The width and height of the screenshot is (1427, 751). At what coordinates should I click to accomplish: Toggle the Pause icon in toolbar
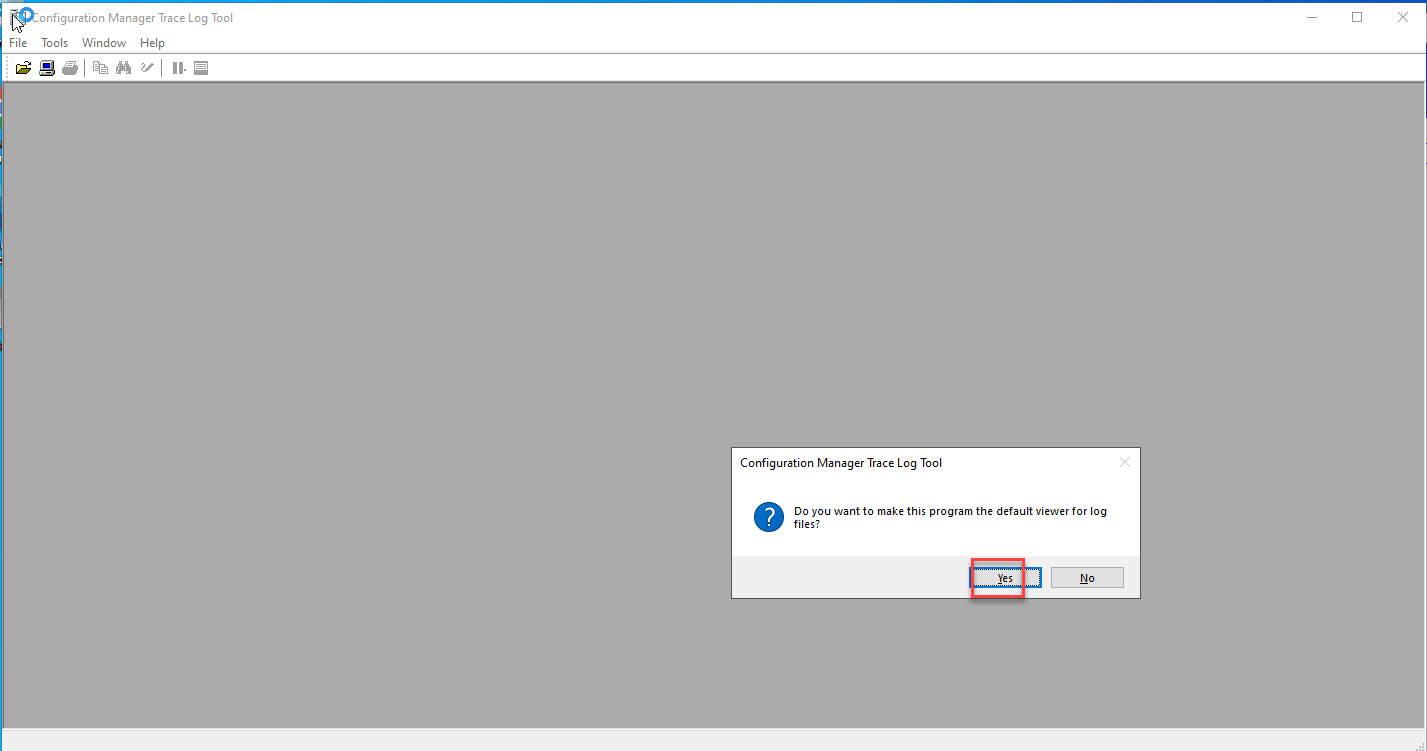click(x=179, y=68)
